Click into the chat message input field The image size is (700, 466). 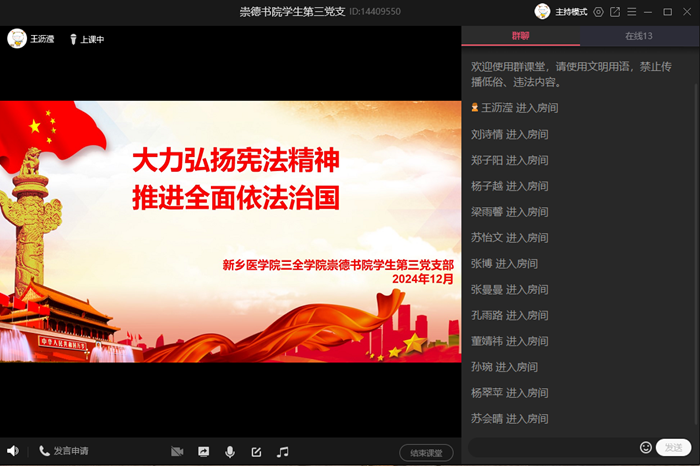[550, 447]
